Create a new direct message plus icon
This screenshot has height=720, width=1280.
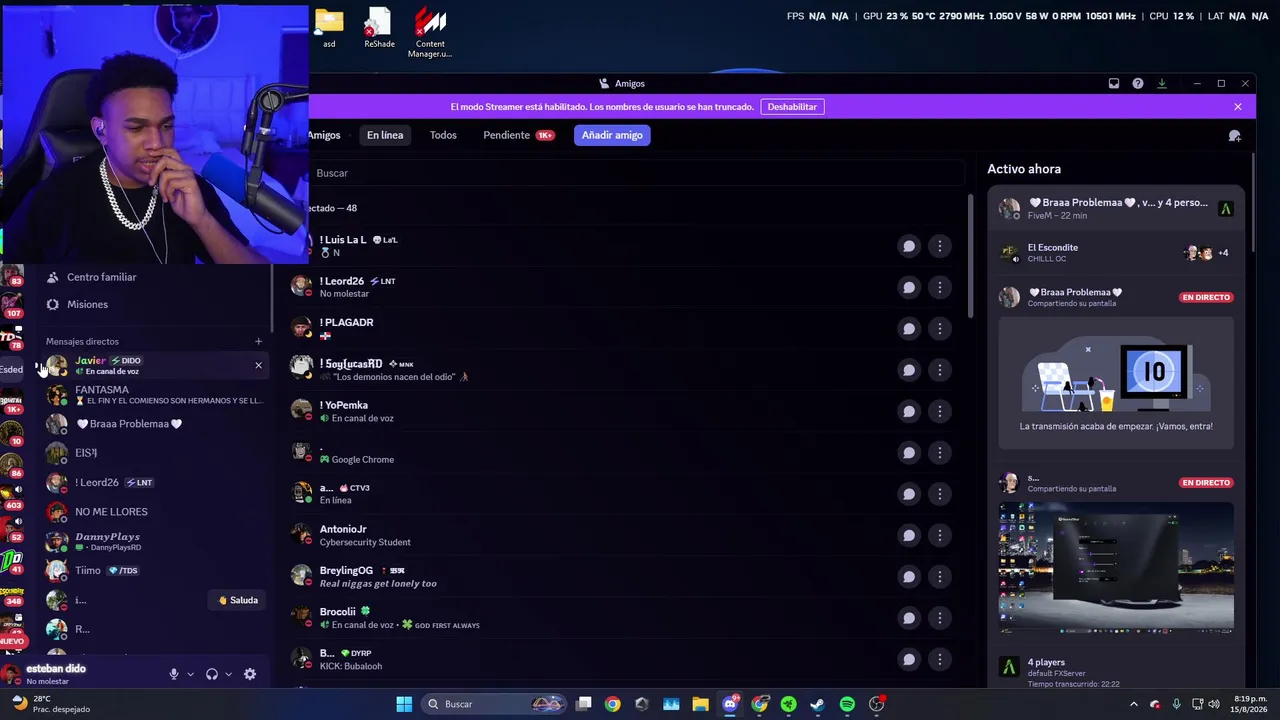tap(258, 342)
